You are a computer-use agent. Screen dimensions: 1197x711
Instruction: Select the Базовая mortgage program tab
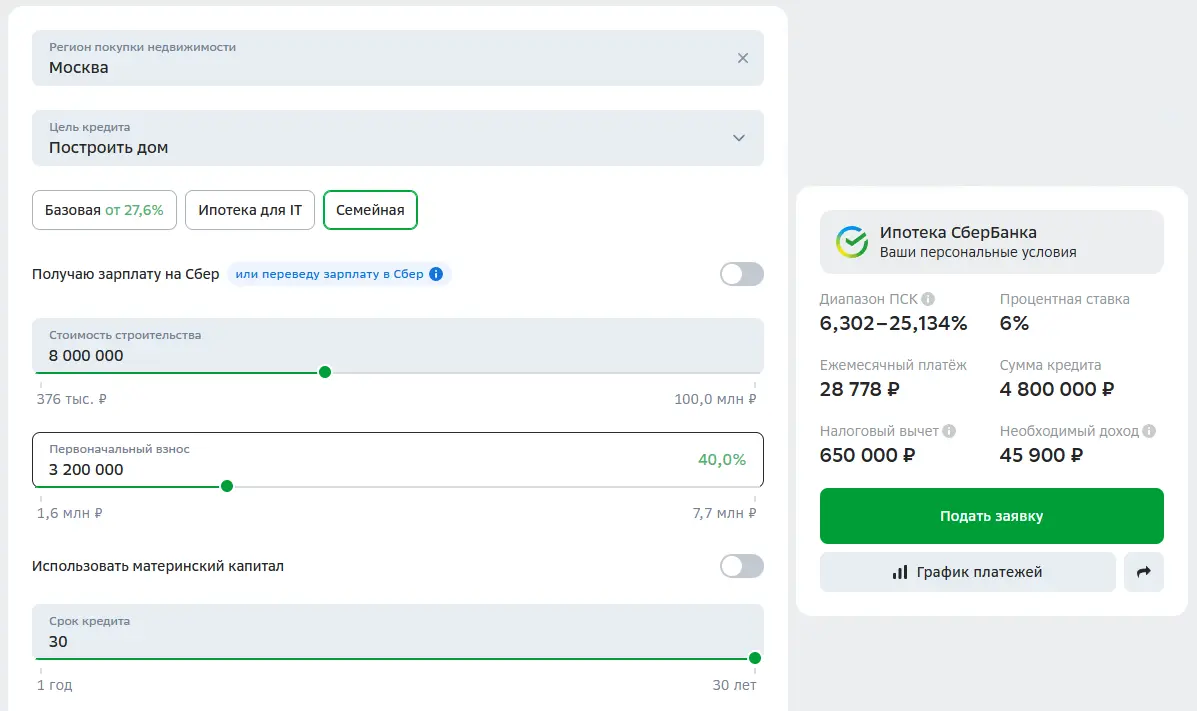pyautogui.click(x=104, y=210)
